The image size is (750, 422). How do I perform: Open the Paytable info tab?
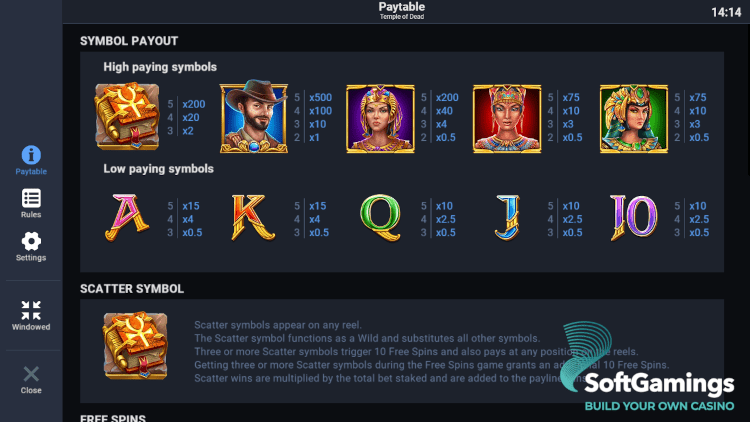pyautogui.click(x=31, y=160)
